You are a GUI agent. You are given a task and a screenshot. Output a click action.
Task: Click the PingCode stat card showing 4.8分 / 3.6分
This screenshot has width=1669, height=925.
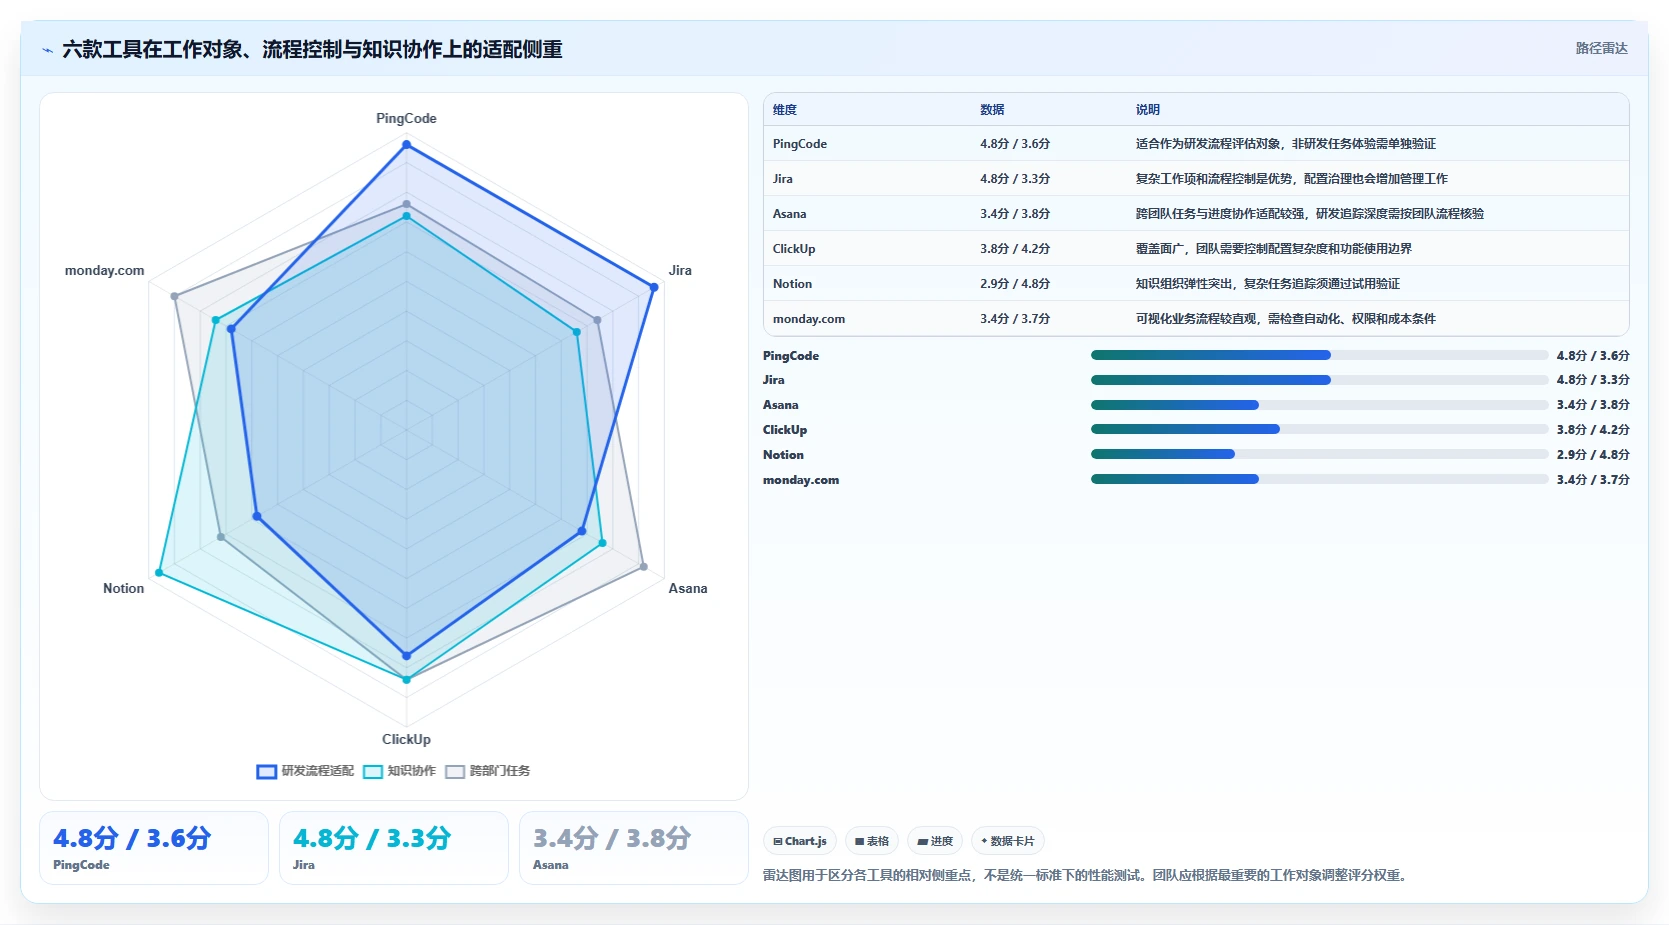(x=154, y=848)
